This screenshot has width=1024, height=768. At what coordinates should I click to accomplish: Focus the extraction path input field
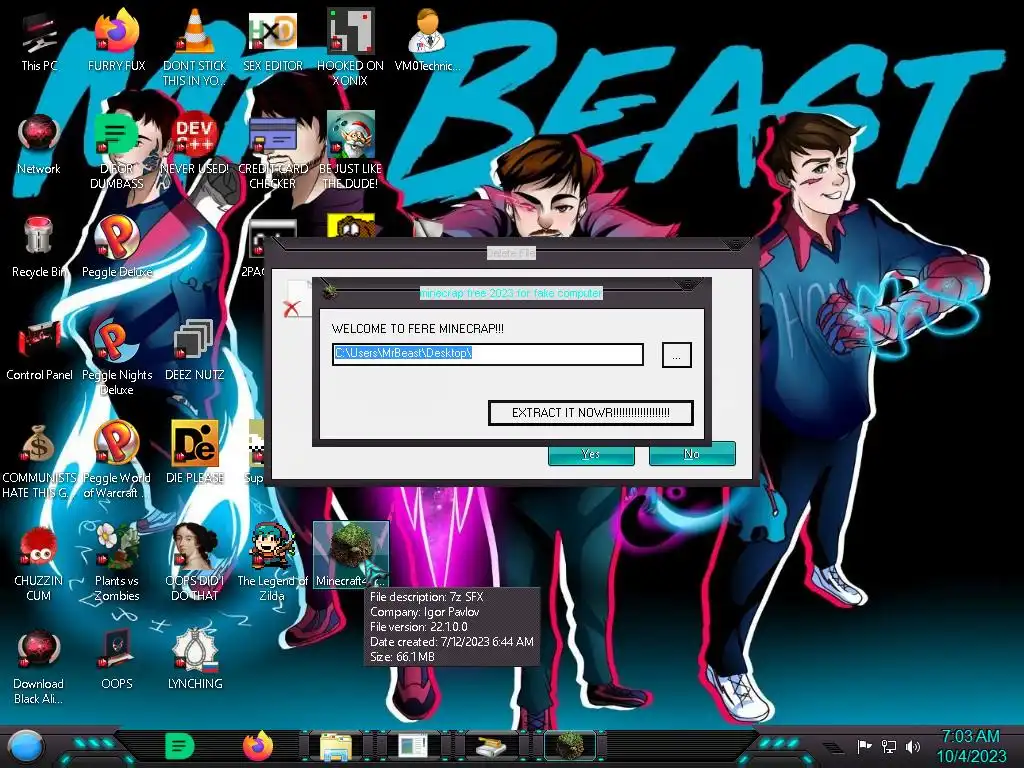tap(488, 354)
